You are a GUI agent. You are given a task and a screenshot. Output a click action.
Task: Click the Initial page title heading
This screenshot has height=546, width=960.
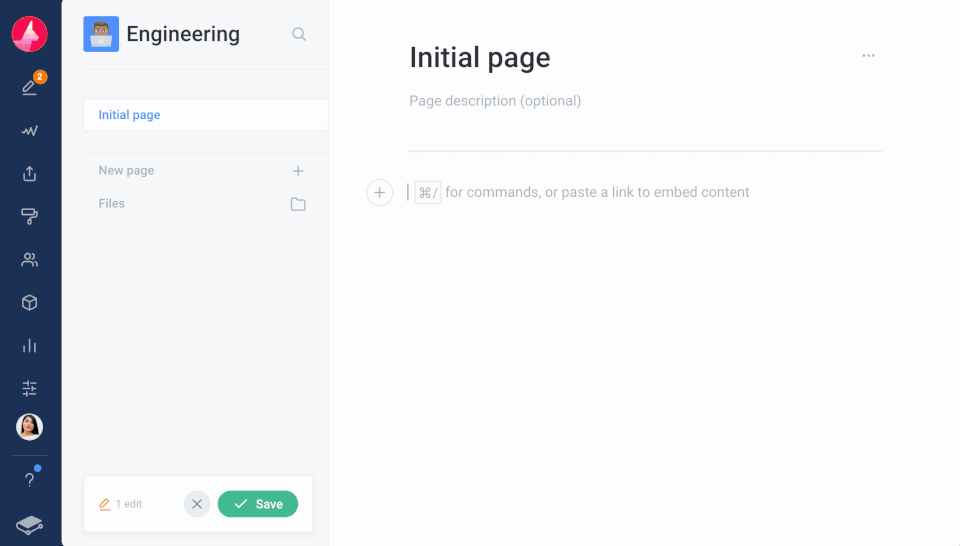(480, 58)
